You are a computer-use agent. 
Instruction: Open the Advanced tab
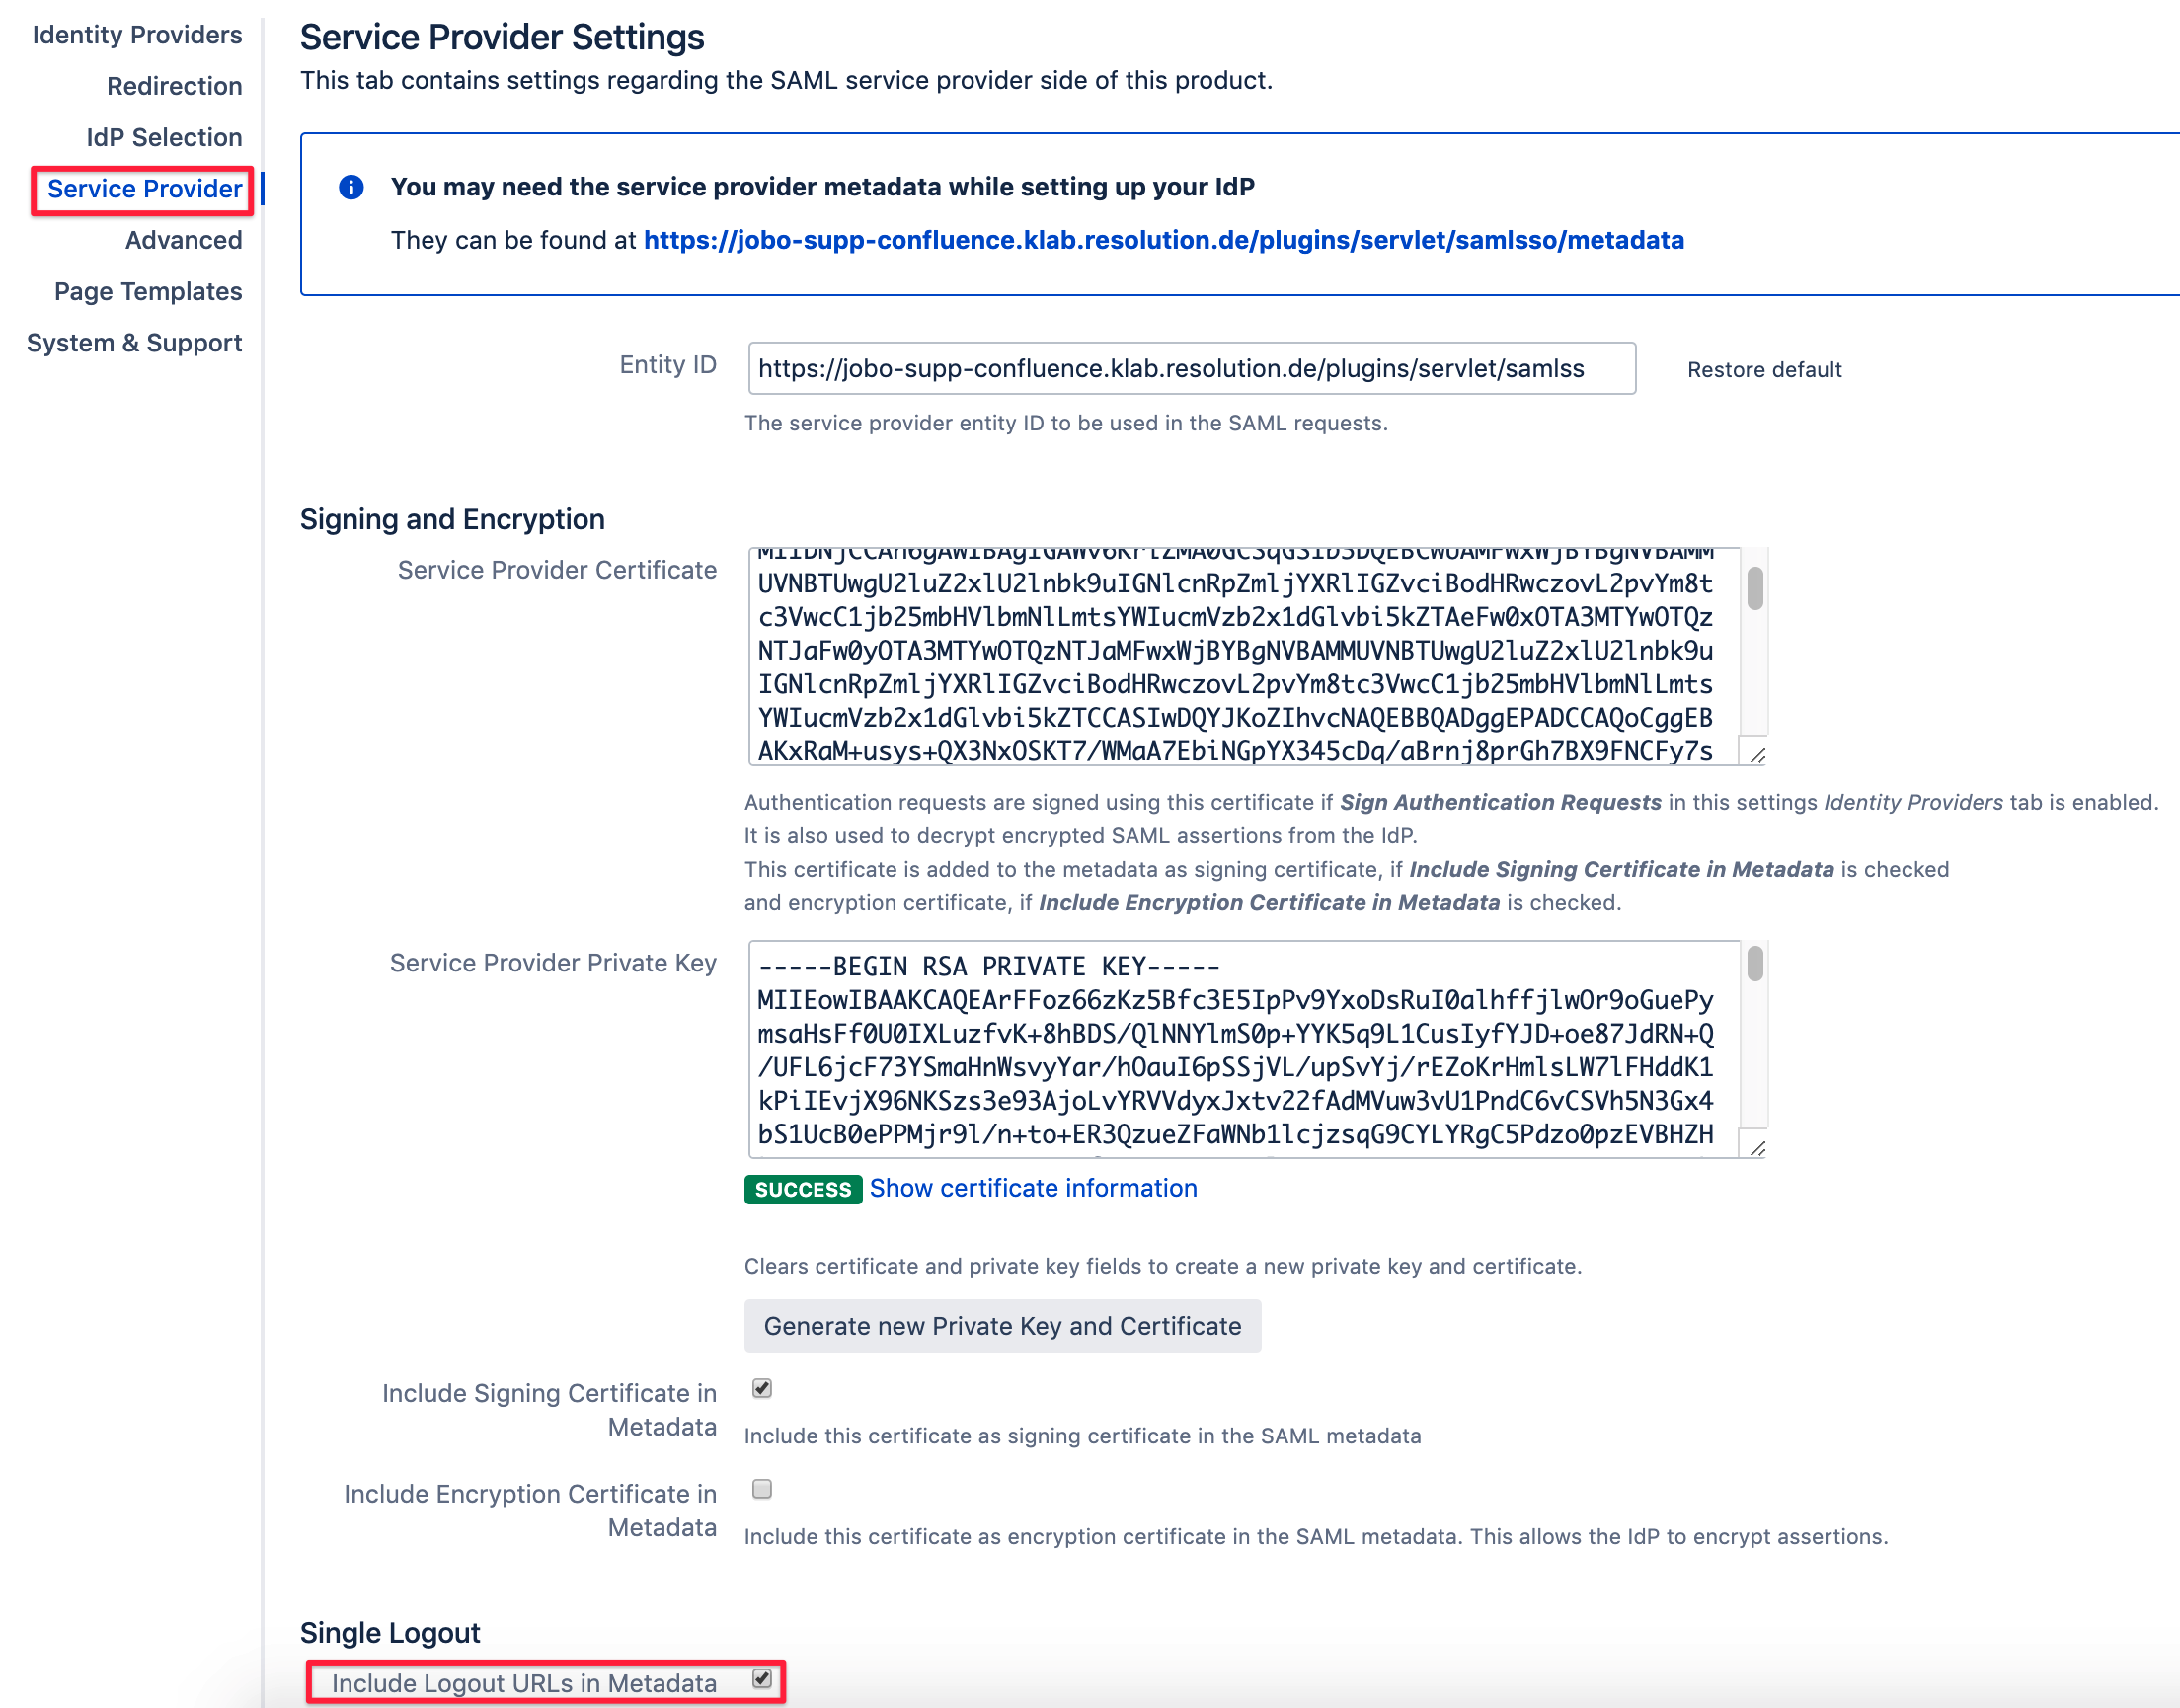tap(184, 240)
